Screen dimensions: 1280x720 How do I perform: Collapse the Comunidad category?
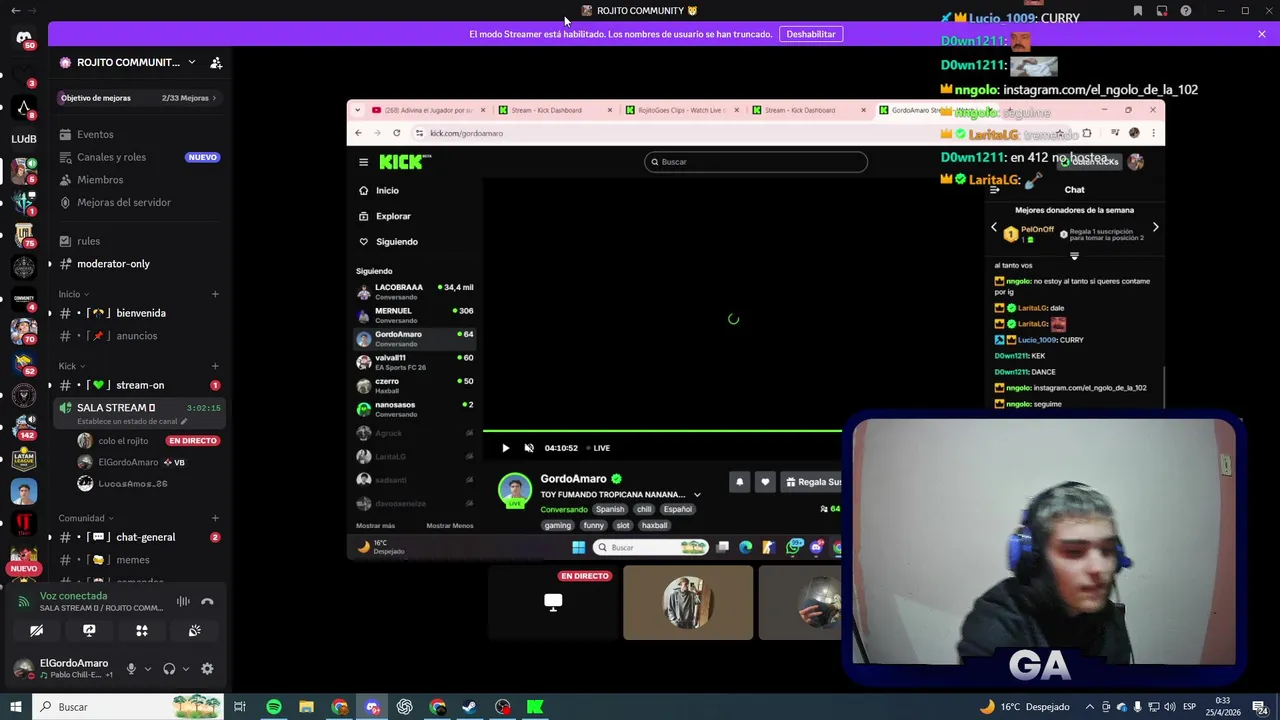(x=85, y=518)
